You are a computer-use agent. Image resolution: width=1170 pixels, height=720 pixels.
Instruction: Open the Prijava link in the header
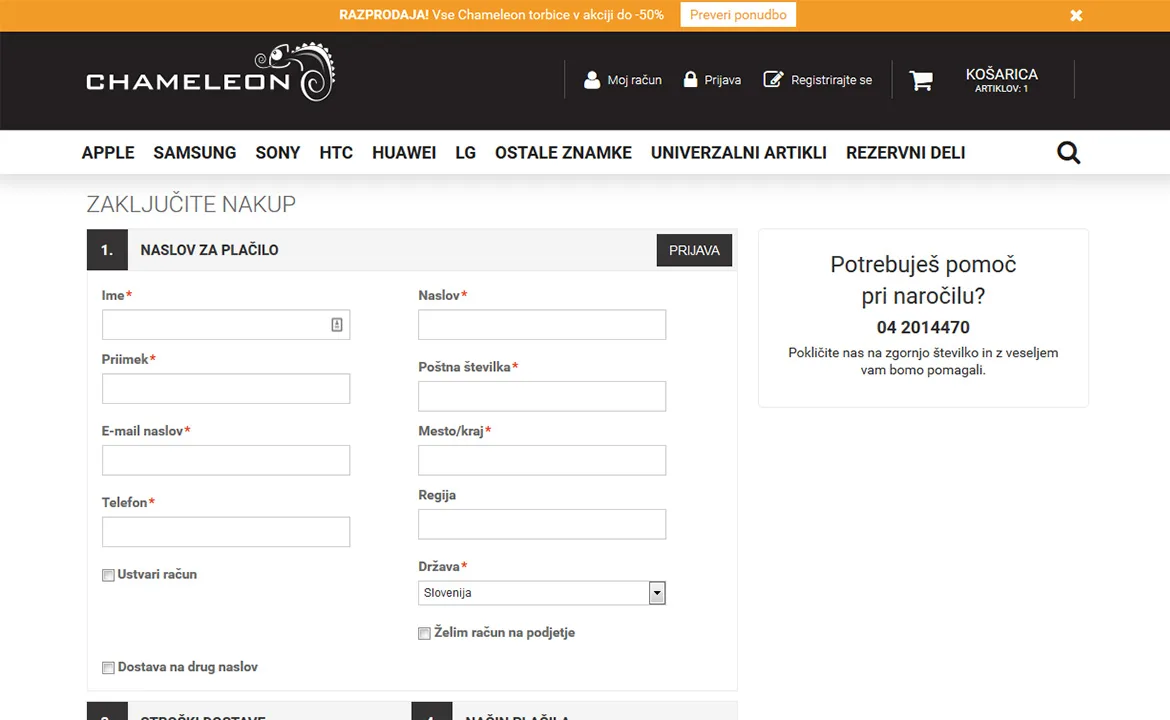point(722,80)
